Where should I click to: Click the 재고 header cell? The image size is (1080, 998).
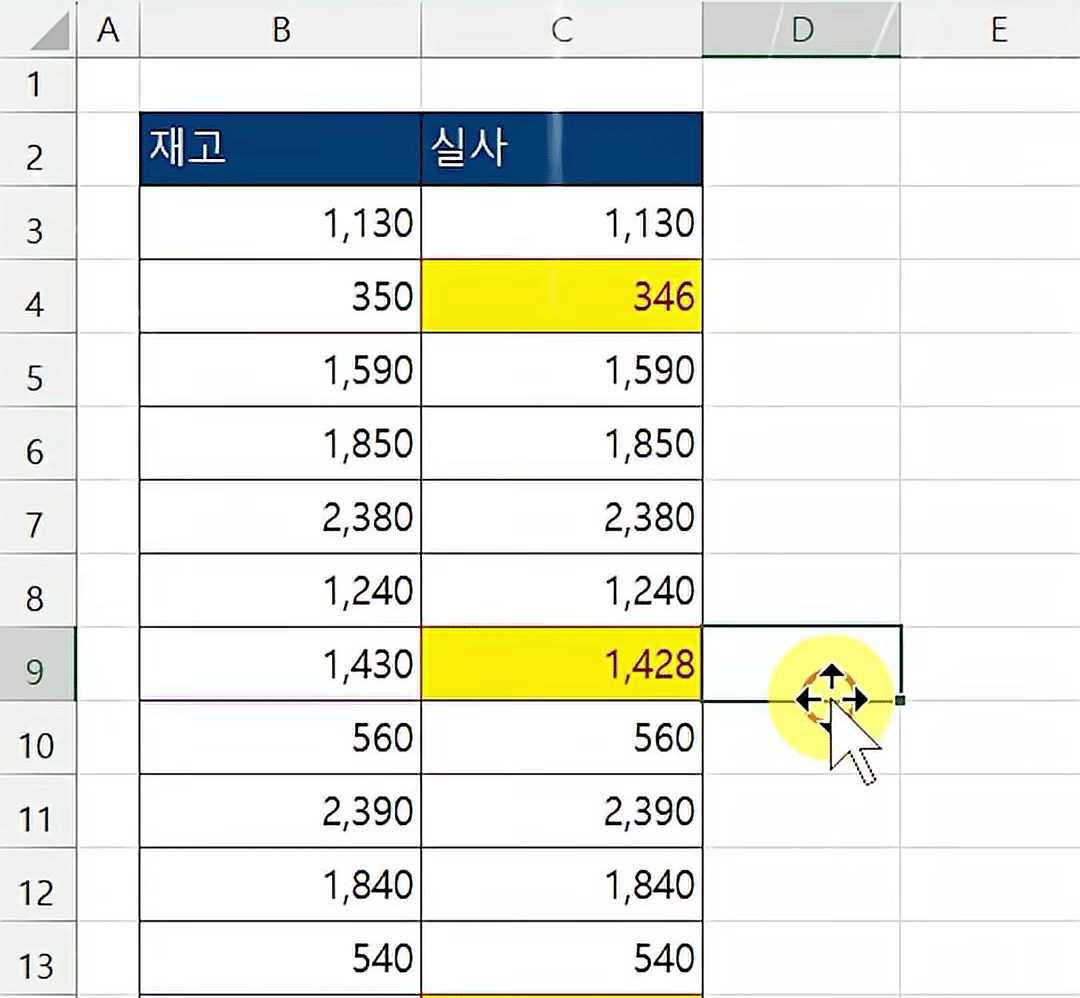pyautogui.click(x=280, y=149)
